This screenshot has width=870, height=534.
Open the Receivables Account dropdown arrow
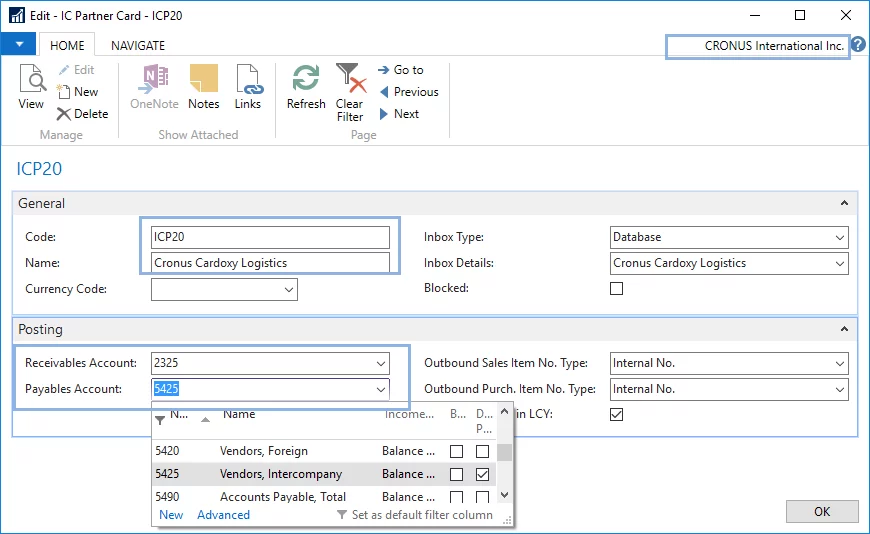(x=380, y=364)
